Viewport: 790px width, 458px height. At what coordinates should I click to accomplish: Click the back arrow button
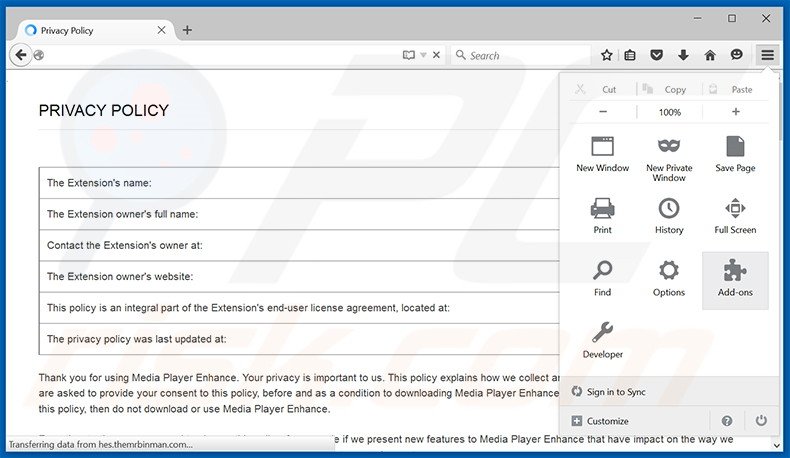(20, 54)
